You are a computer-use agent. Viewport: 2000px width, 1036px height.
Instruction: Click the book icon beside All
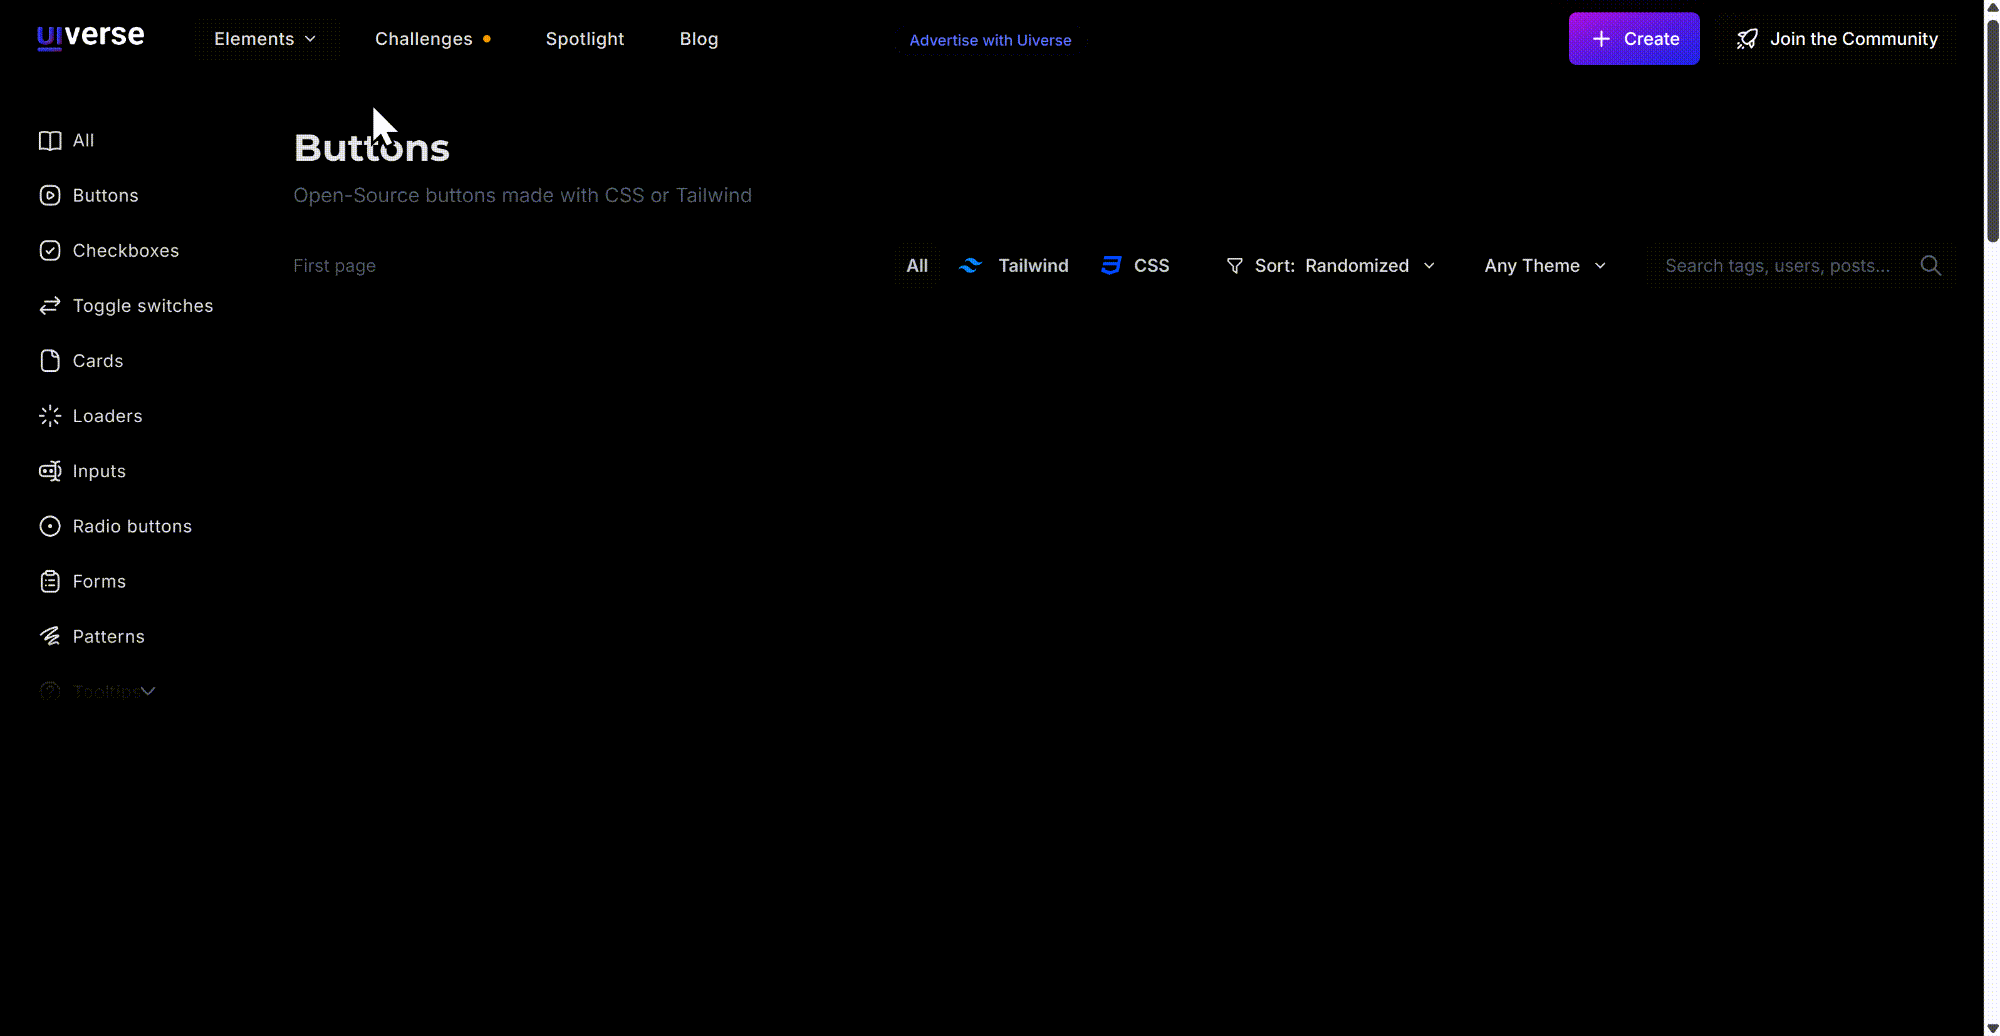[50, 141]
